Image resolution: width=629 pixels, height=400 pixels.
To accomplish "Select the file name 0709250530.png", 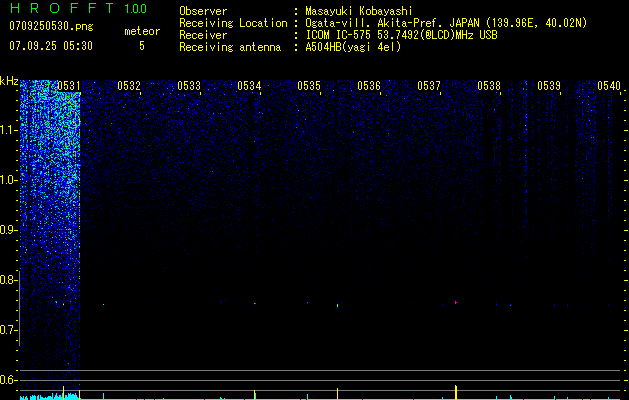I will 51,26.
